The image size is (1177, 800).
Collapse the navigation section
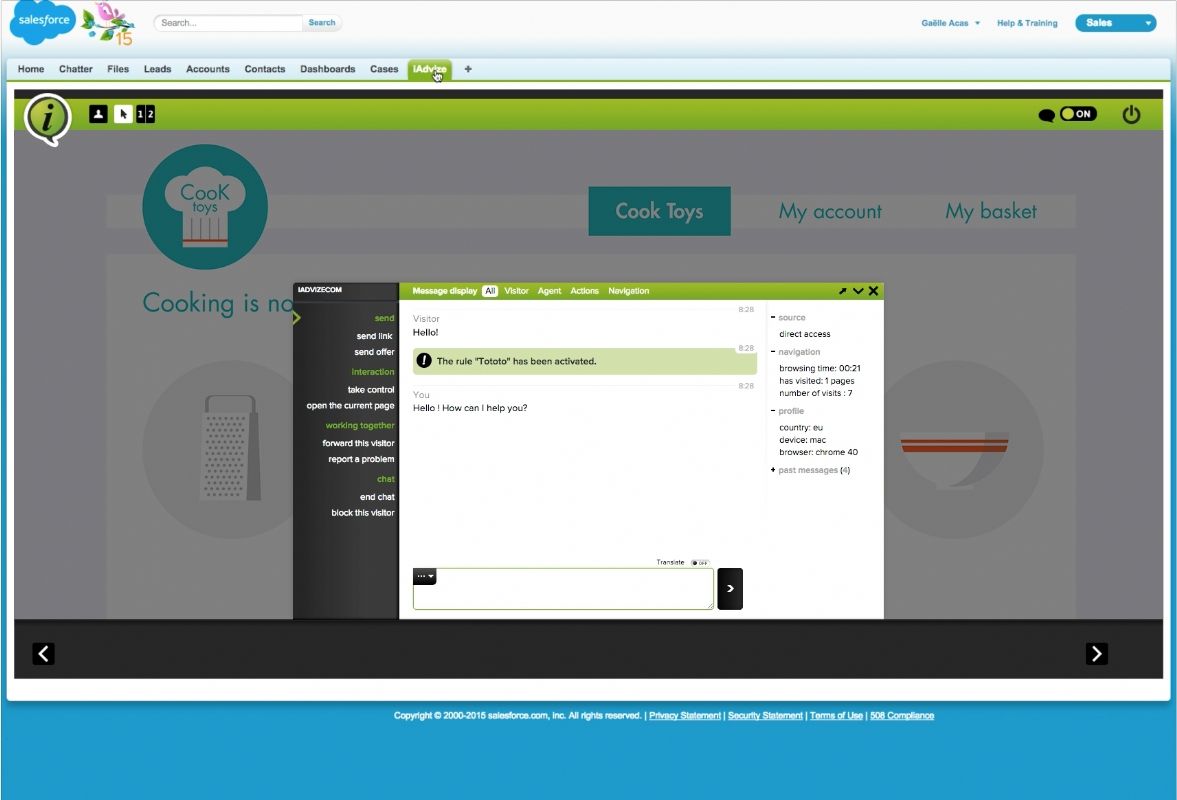772,352
